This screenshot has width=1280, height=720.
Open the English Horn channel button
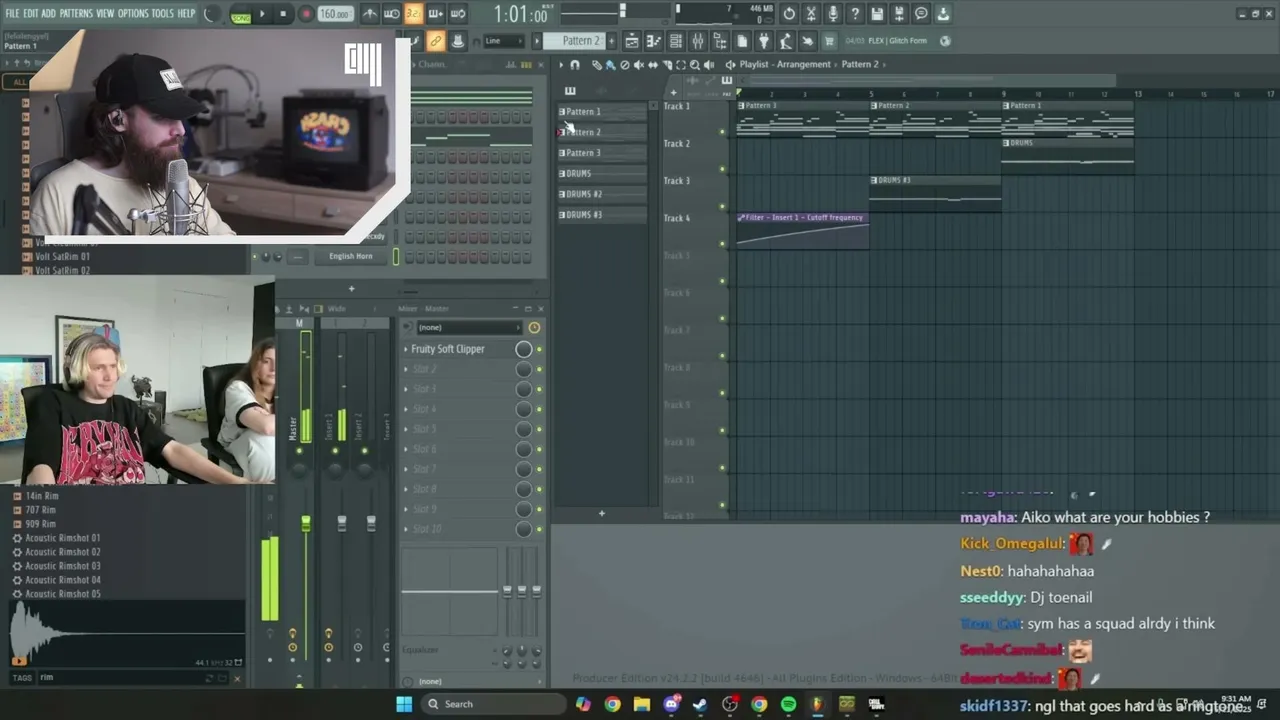click(x=350, y=257)
